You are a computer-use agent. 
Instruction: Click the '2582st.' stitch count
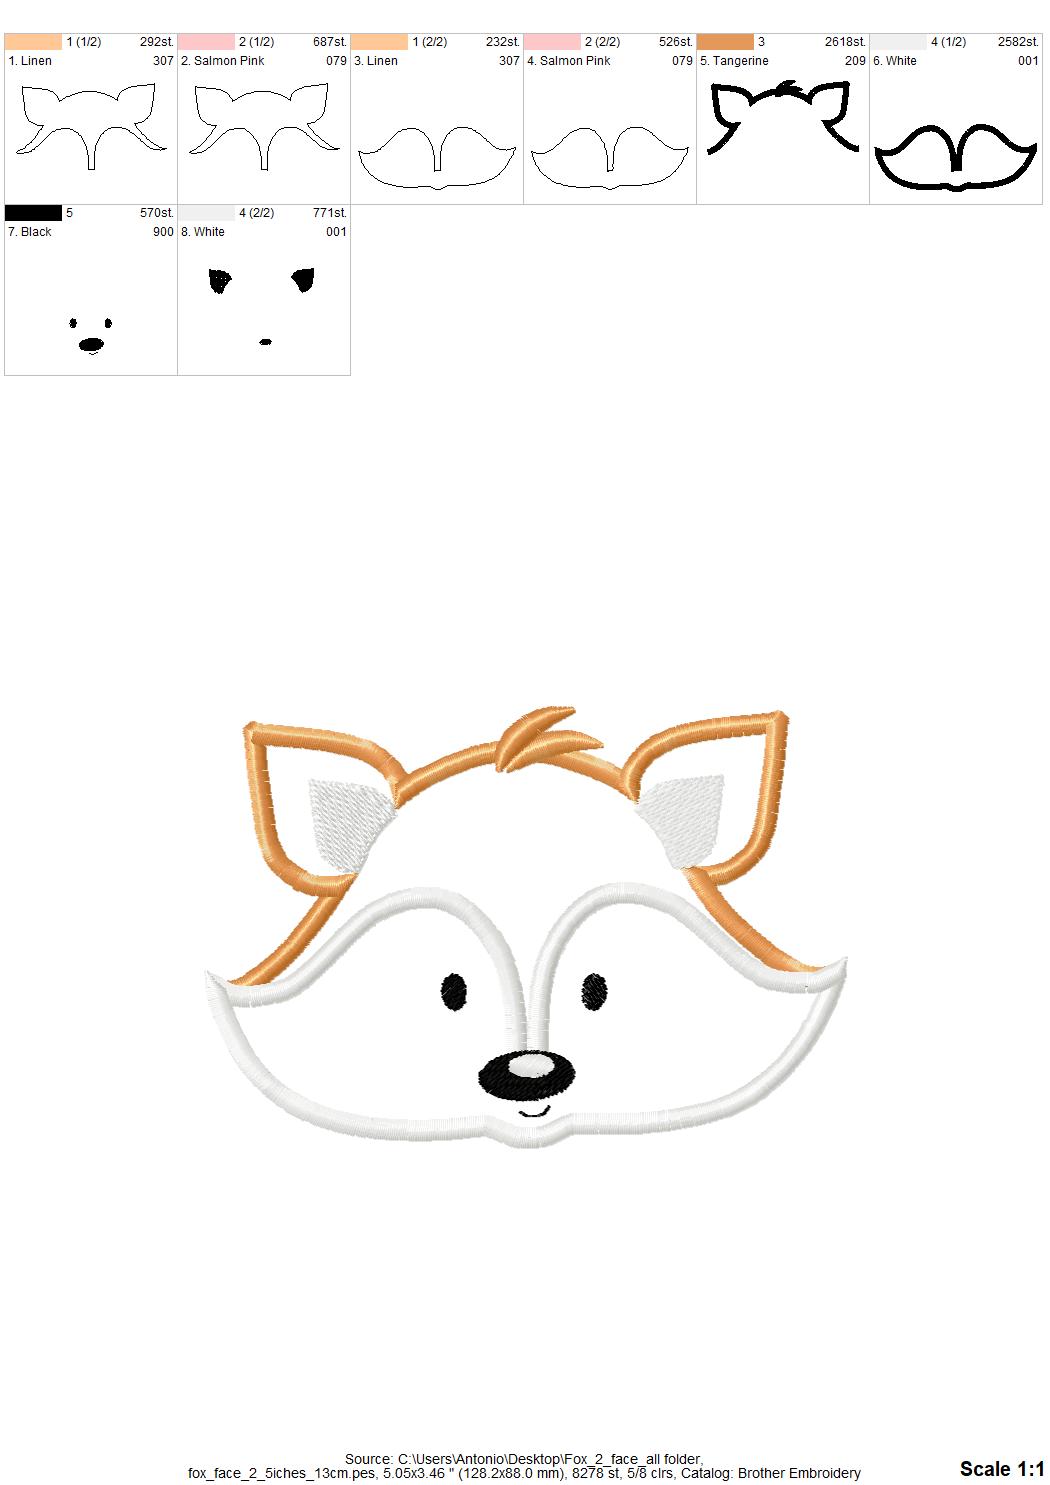pos(1018,42)
